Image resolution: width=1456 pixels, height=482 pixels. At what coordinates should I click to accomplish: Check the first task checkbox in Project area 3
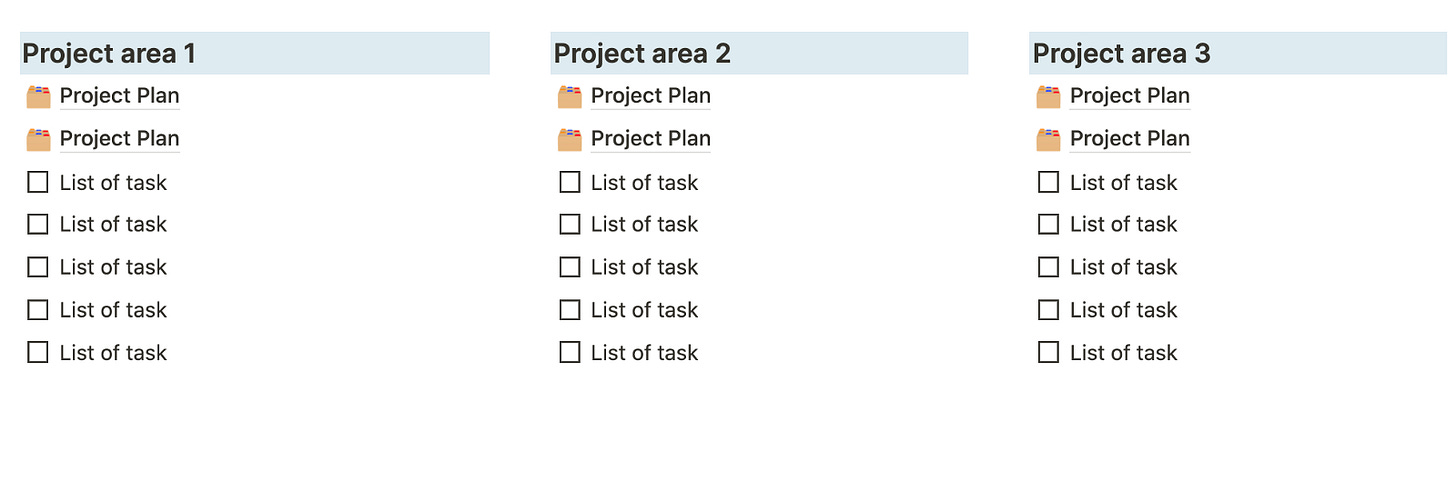pos(1049,182)
